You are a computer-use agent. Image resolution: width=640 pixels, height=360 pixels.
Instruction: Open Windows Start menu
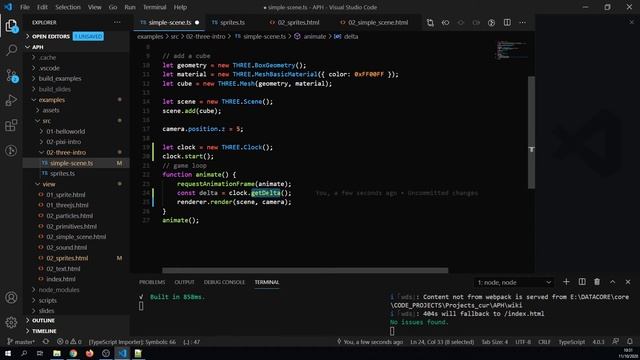[8, 353]
